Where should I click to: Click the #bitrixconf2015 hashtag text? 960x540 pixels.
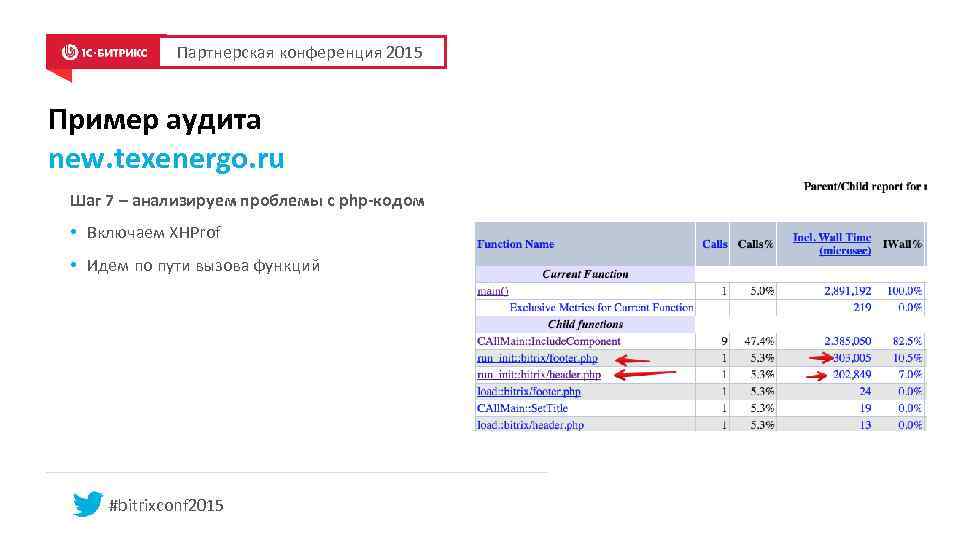click(x=166, y=505)
